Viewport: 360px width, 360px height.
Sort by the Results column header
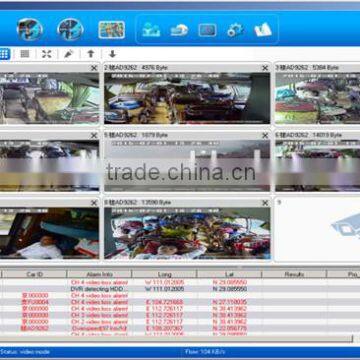(294, 274)
